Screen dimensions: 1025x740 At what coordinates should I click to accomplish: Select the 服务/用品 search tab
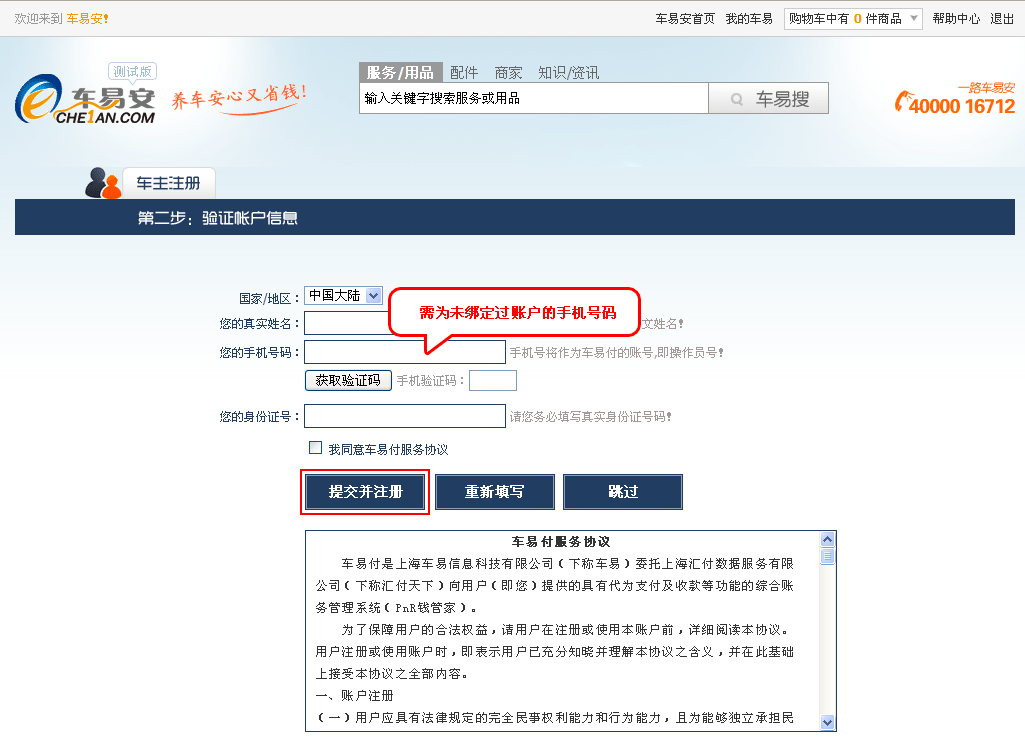pos(400,72)
